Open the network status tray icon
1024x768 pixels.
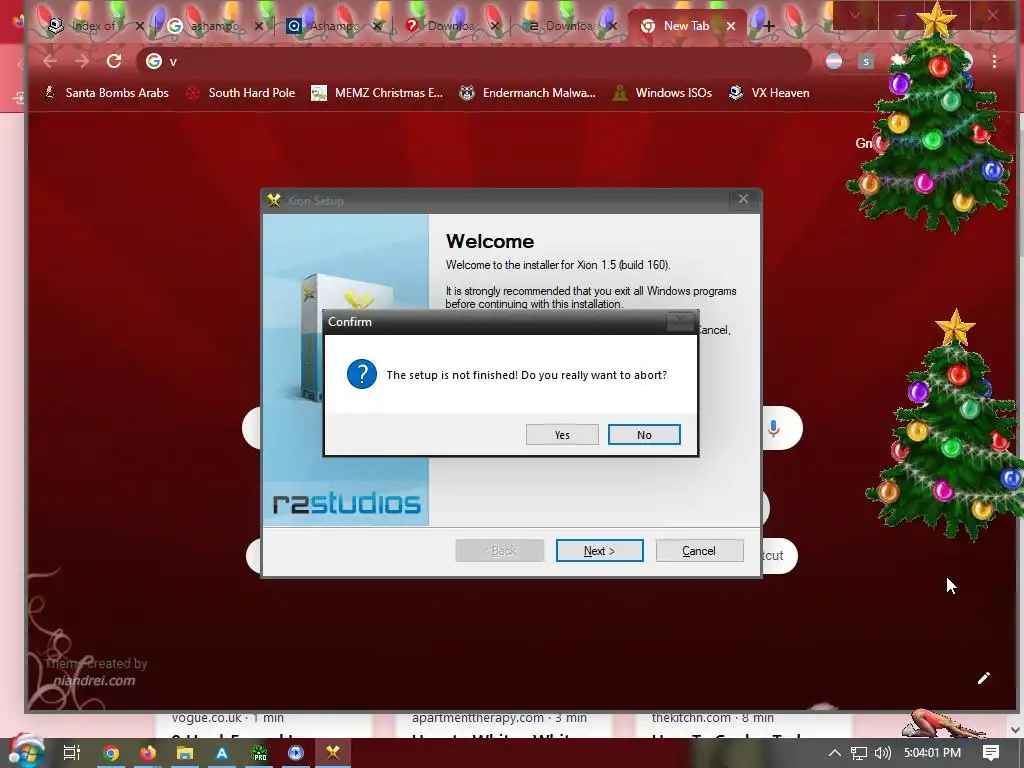click(859, 753)
